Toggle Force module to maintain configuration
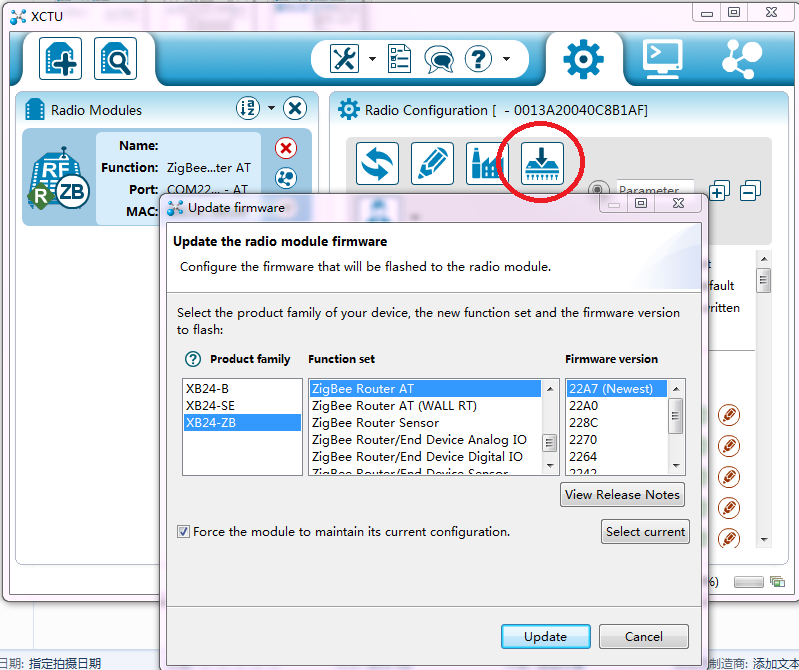The width and height of the screenshot is (799, 670). pos(183,531)
